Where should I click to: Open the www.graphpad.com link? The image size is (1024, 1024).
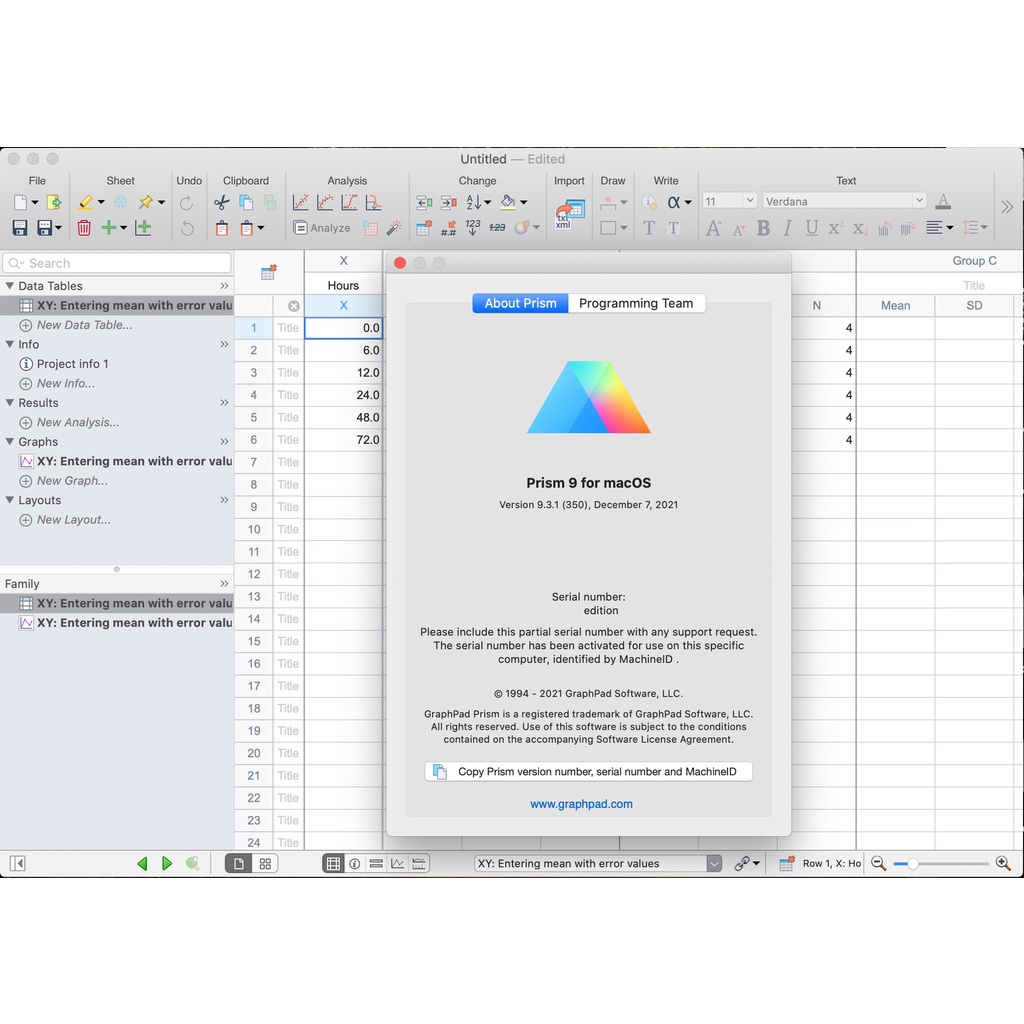coord(581,804)
